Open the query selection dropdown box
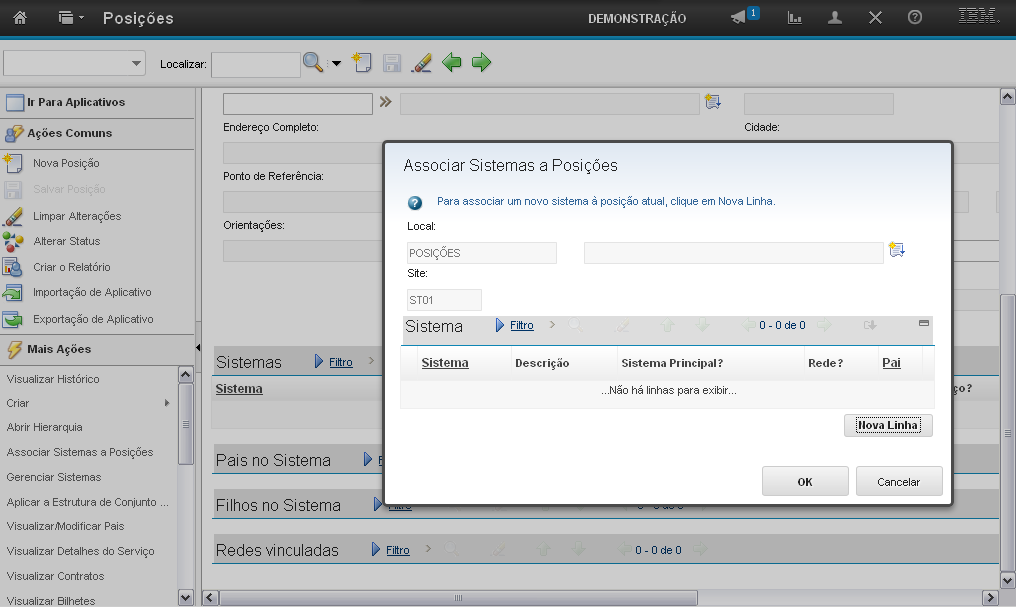Viewport: 1016px width, 607px height. click(x=74, y=63)
